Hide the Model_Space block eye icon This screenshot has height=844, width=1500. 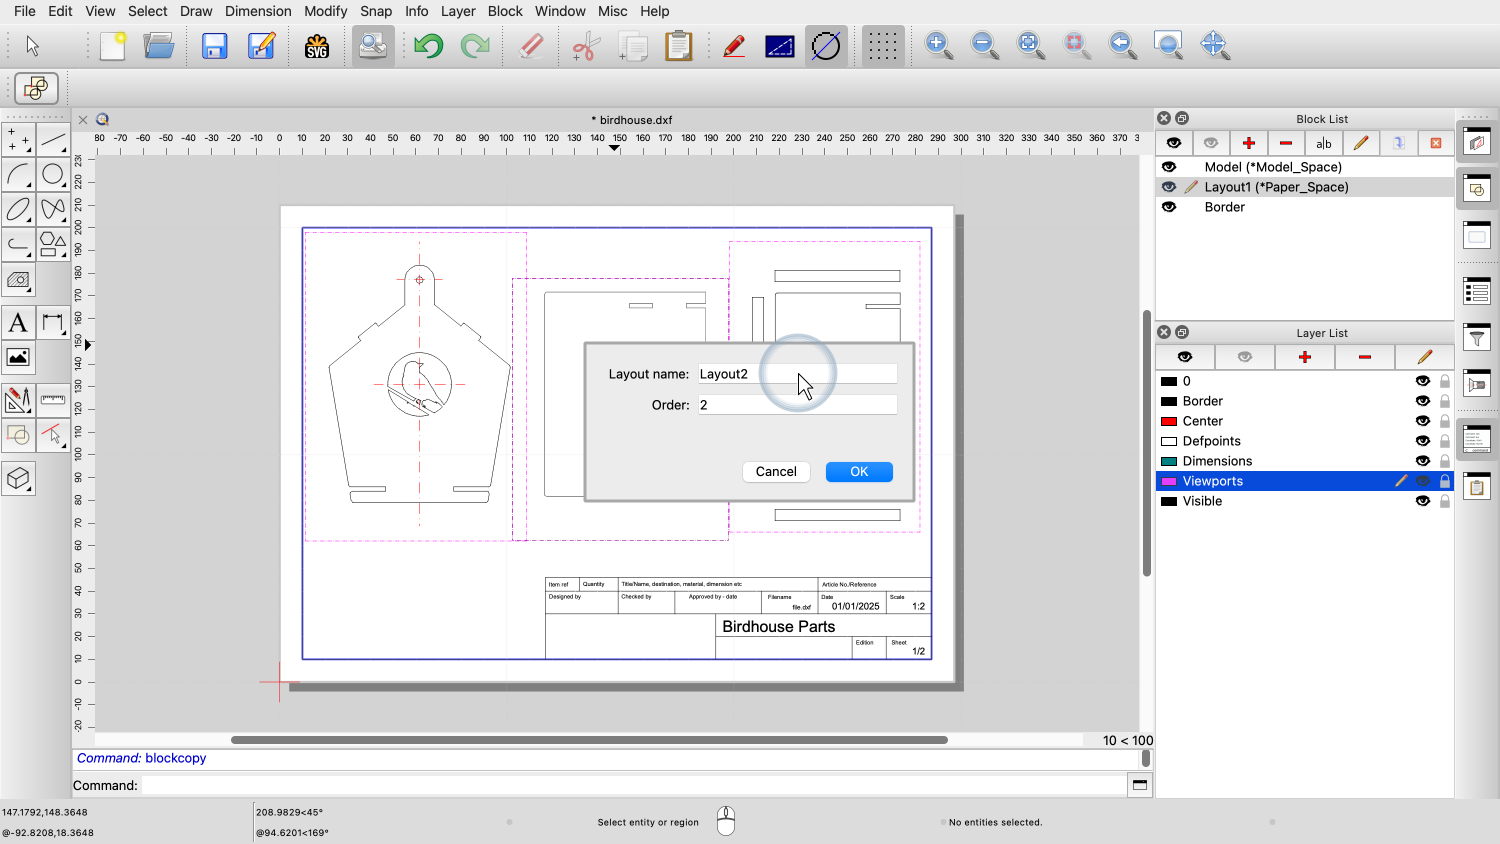click(x=1169, y=167)
